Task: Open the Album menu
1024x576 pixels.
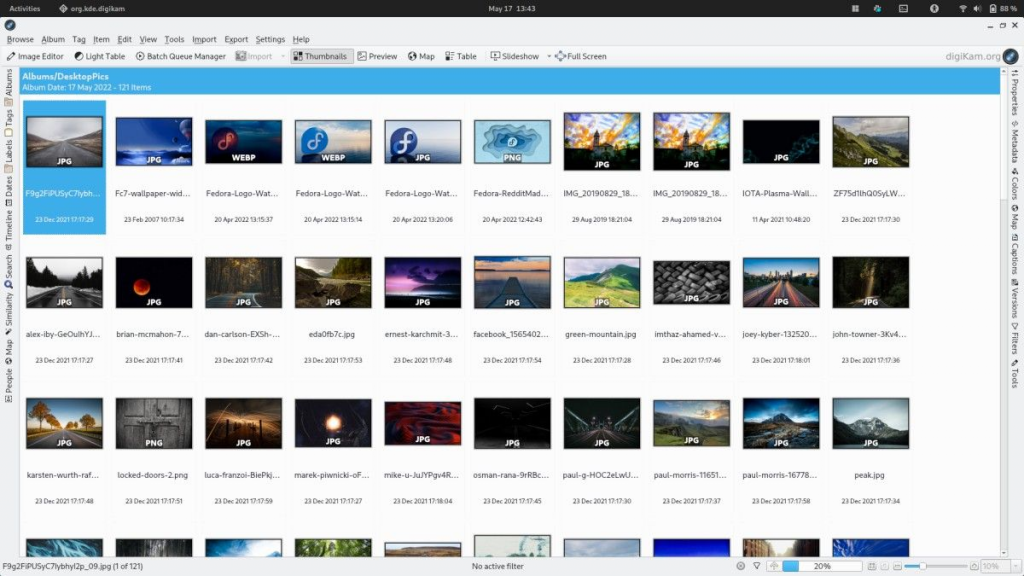Action: (53, 39)
